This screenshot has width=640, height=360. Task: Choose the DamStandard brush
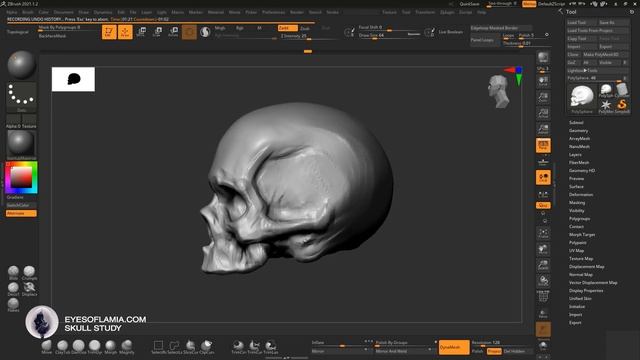(79, 347)
